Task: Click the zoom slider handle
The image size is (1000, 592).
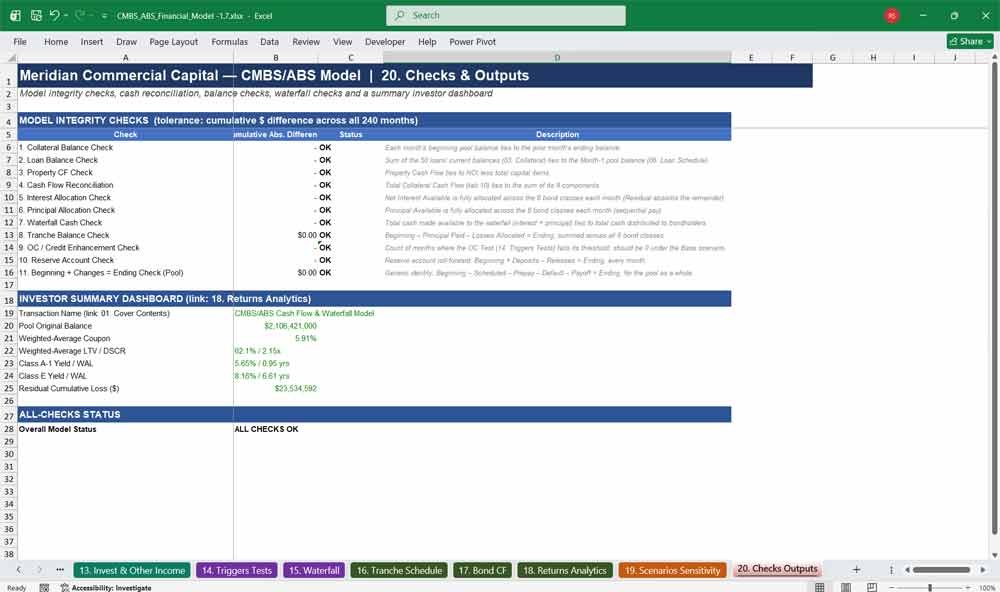Action: tap(930, 588)
